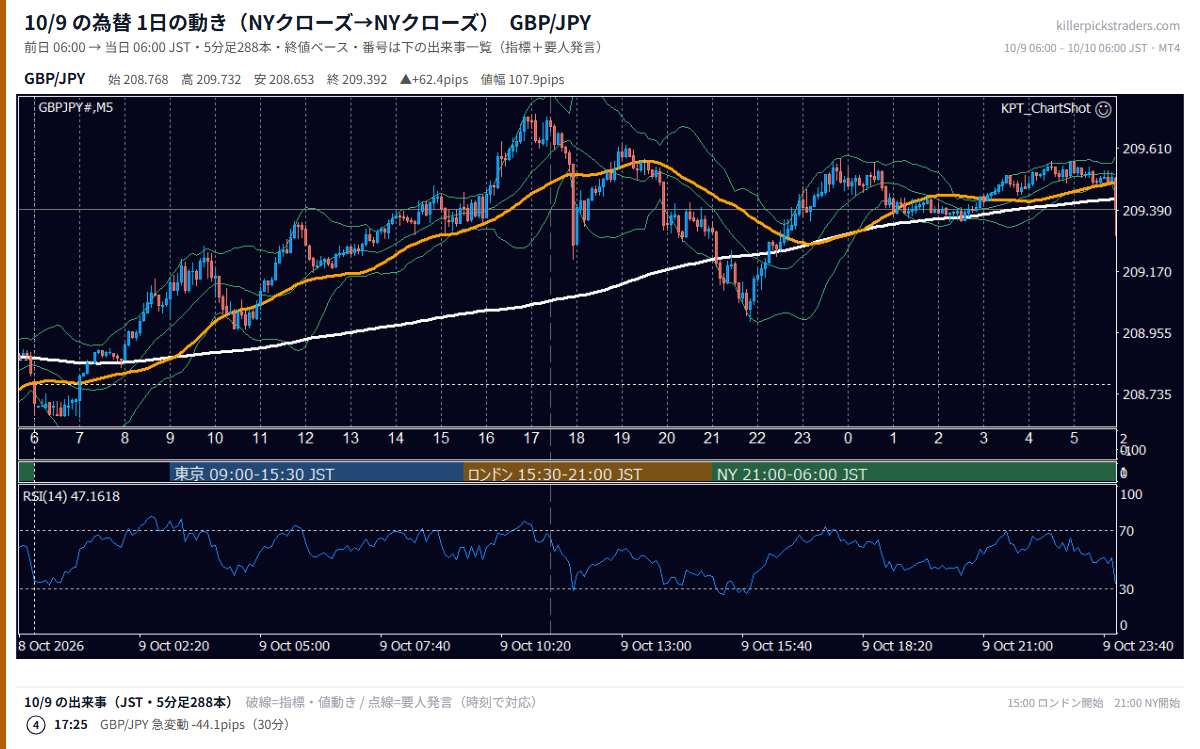Click the KPT_ChartShot smiley face icon
1200x749 pixels.
pos(1103,109)
